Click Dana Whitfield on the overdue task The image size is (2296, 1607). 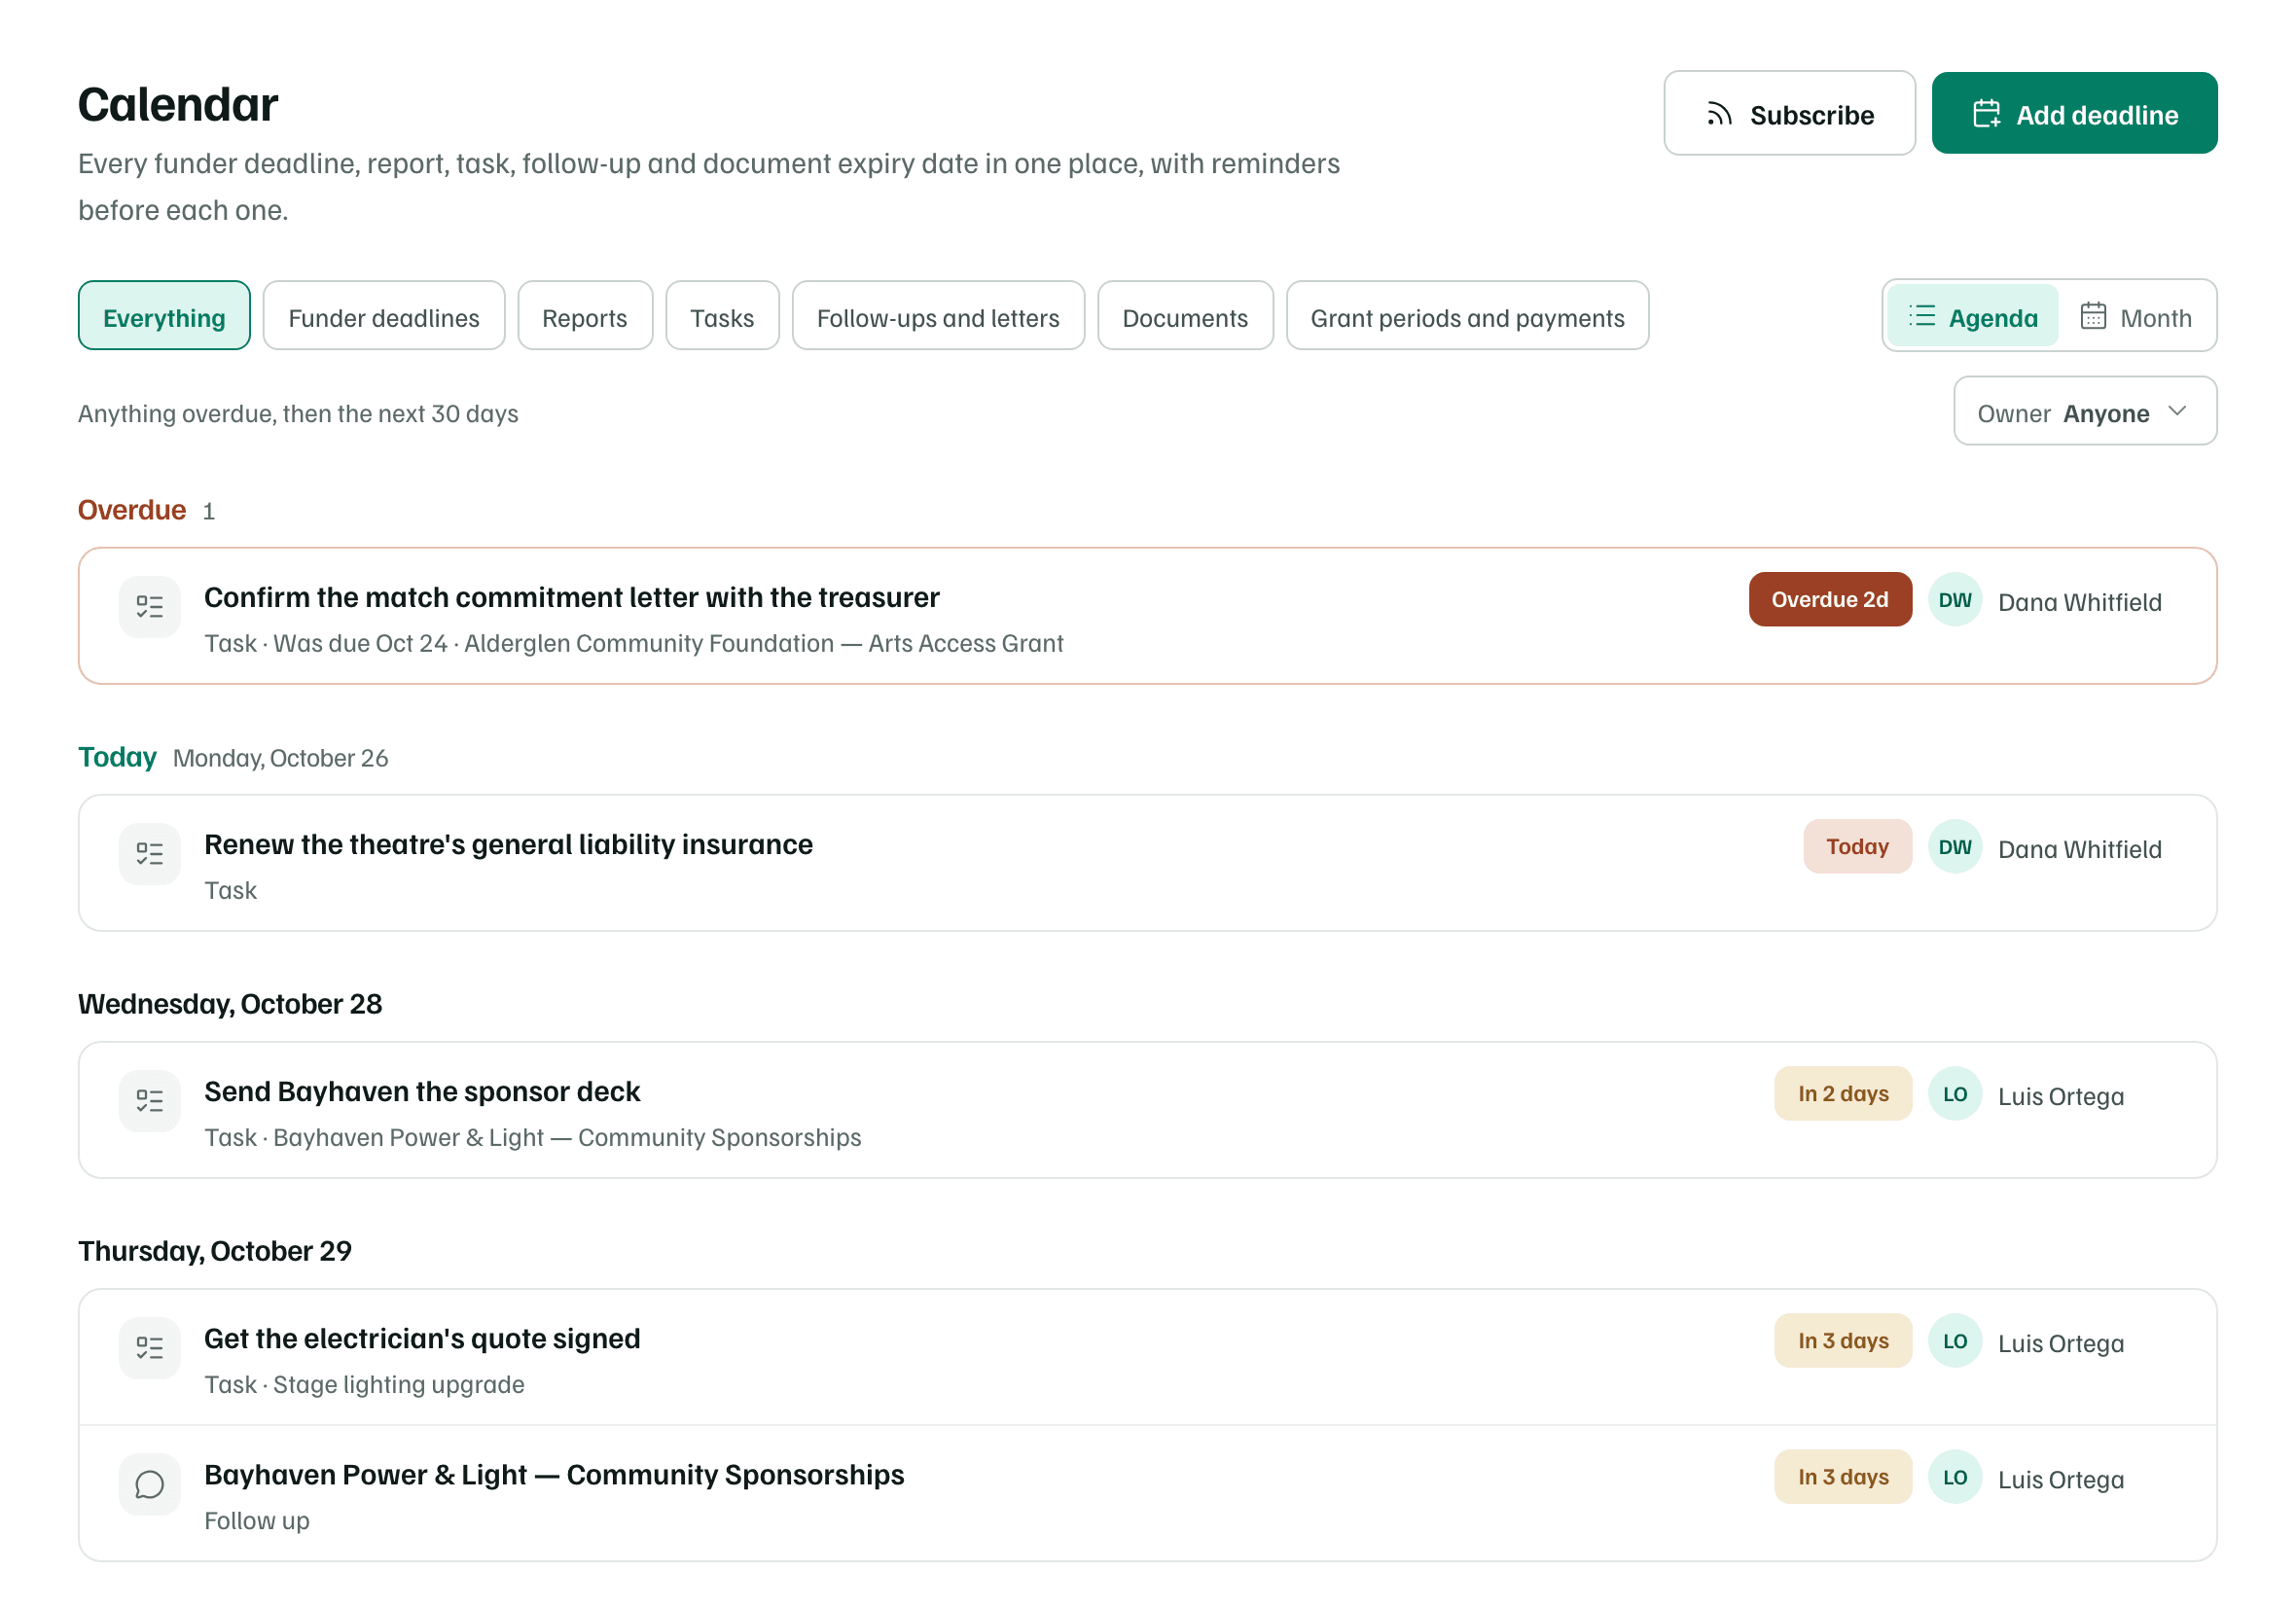(2080, 602)
